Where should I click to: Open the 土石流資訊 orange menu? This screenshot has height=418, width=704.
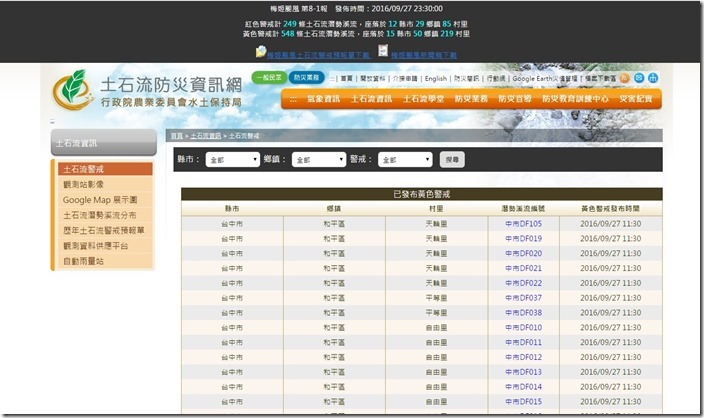tap(371, 99)
